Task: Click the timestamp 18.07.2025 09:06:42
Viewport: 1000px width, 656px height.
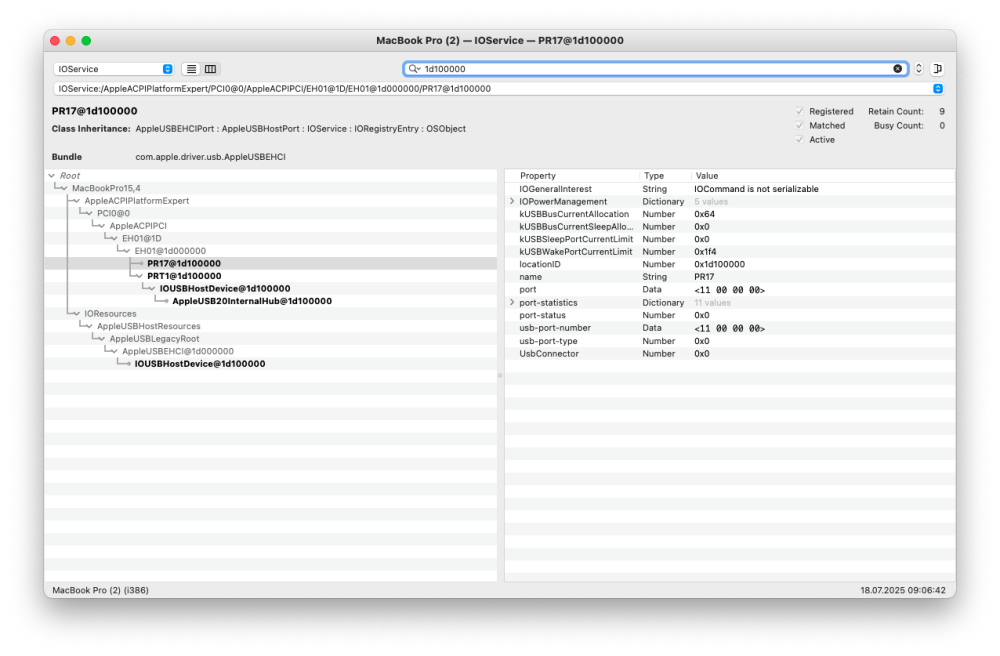Action: pos(903,590)
